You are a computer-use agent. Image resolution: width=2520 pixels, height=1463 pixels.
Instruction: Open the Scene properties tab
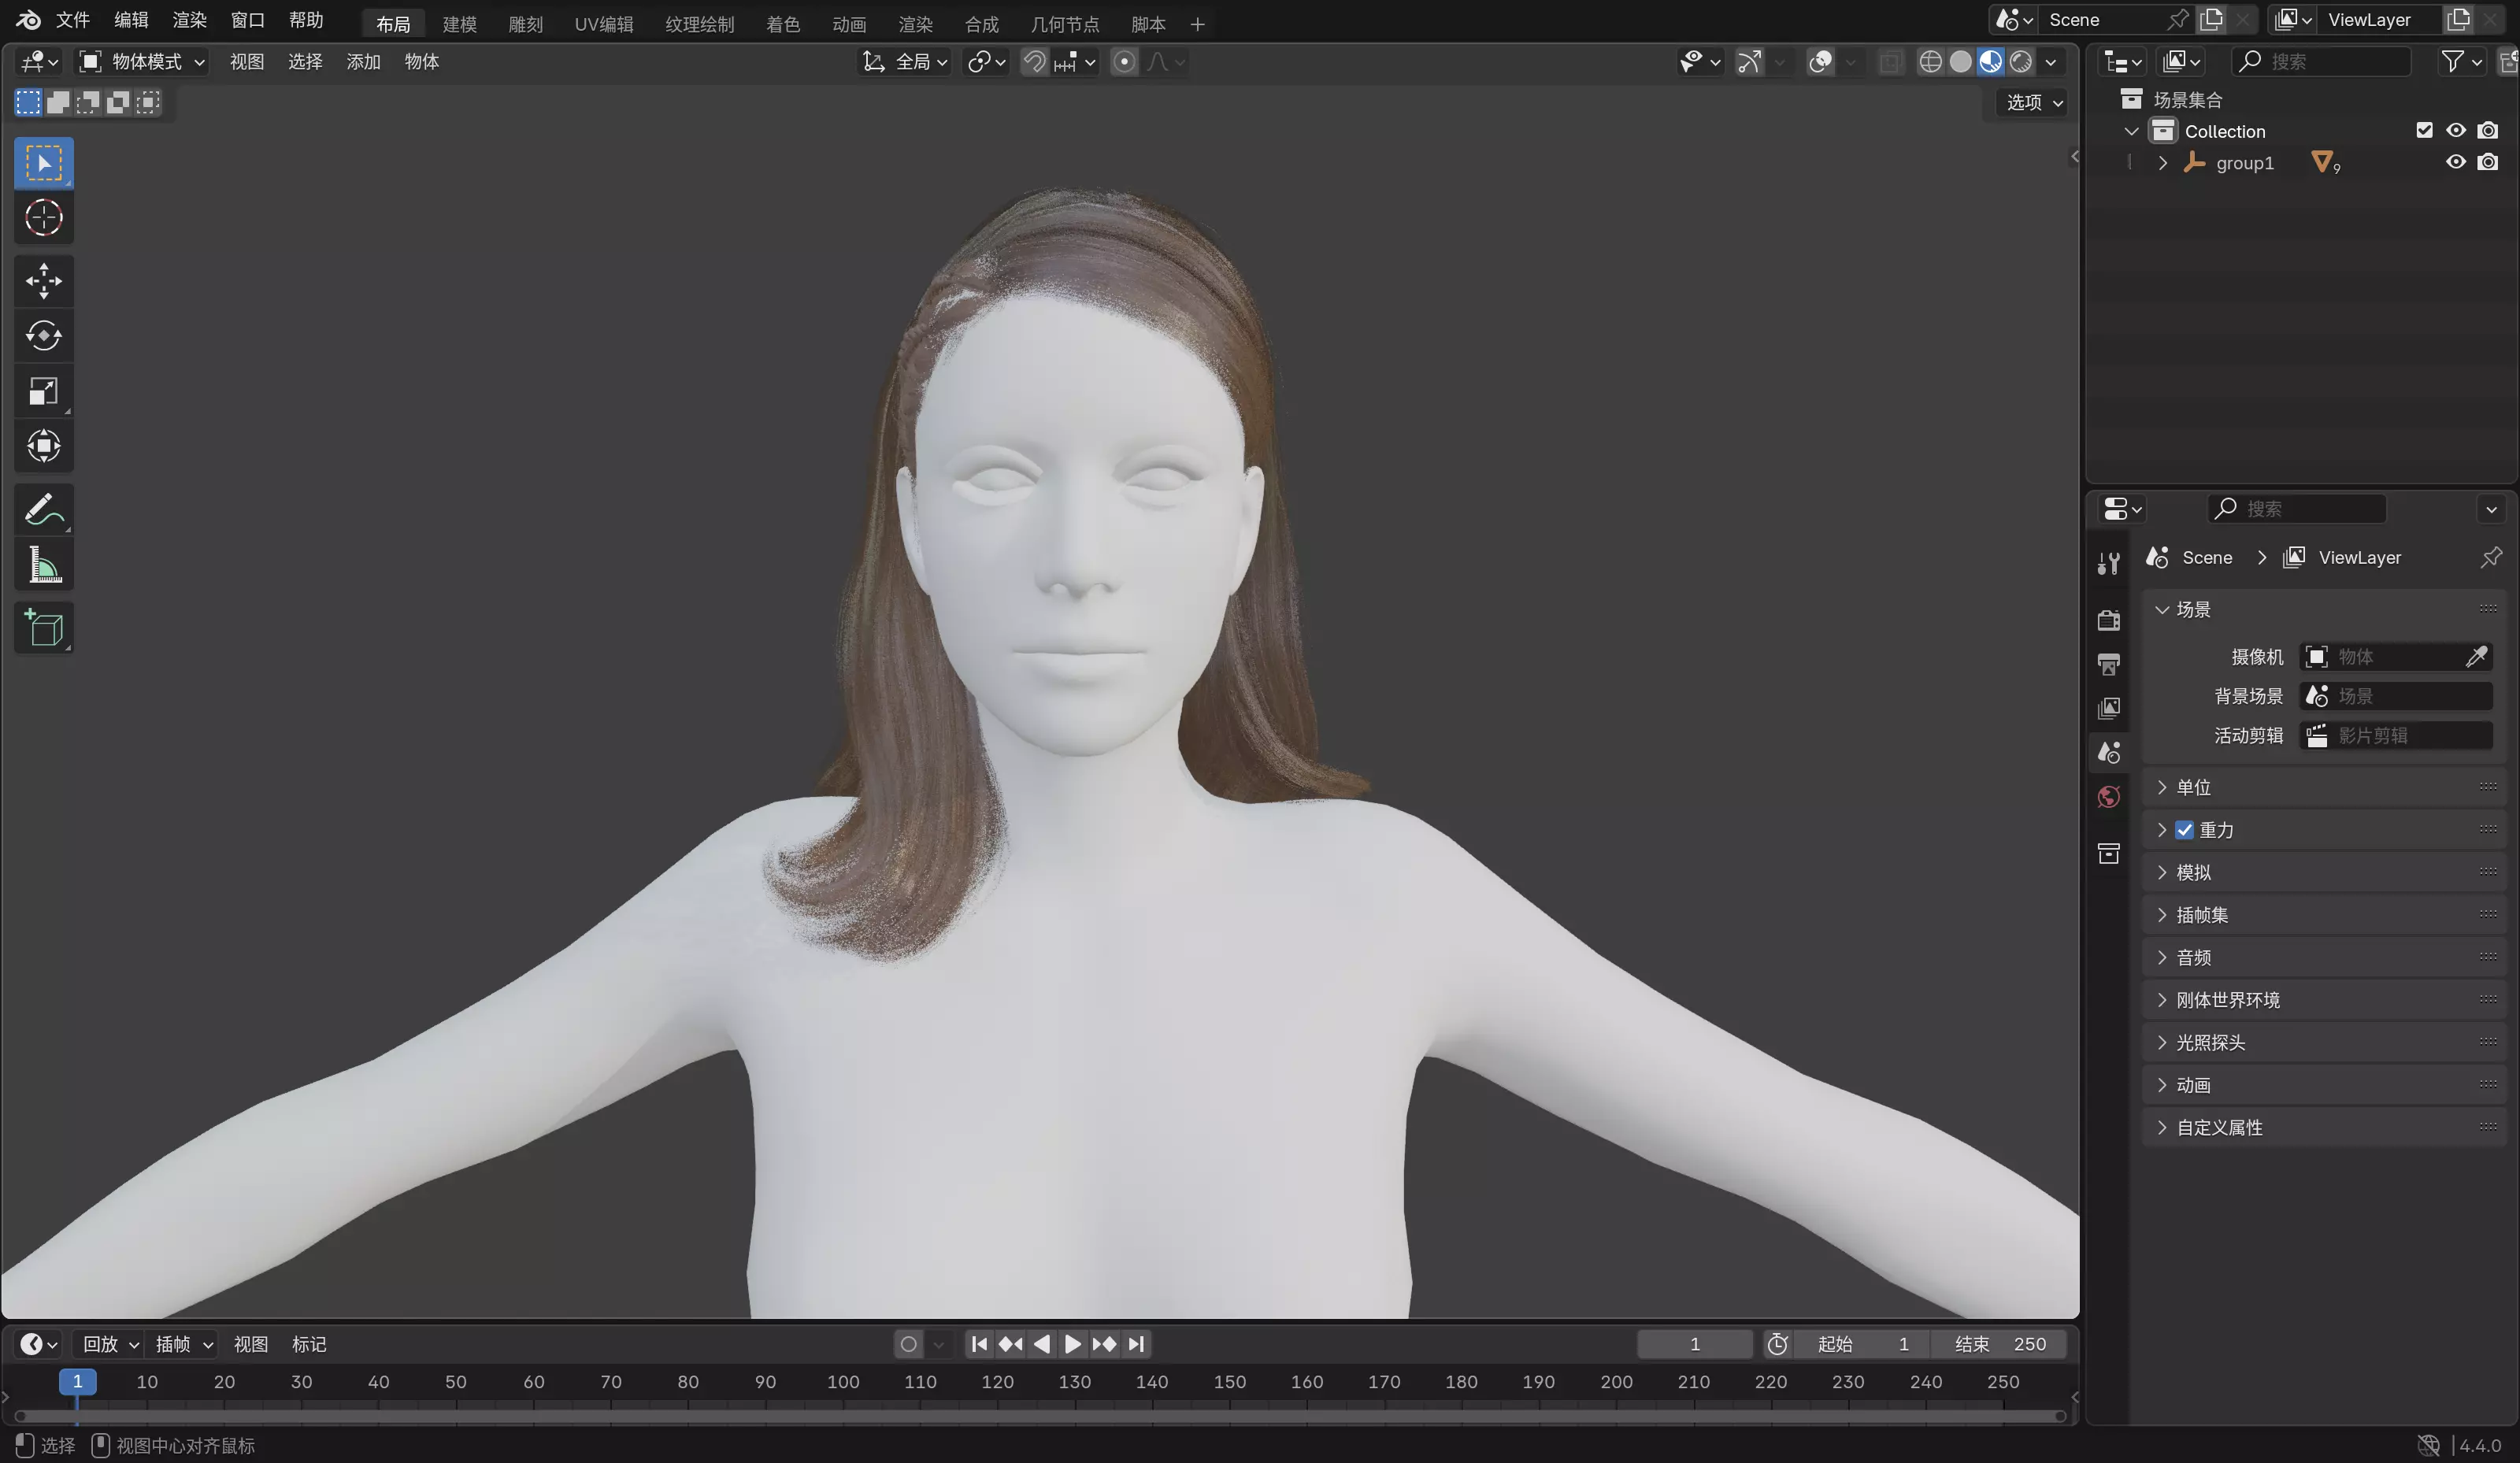tap(2109, 752)
